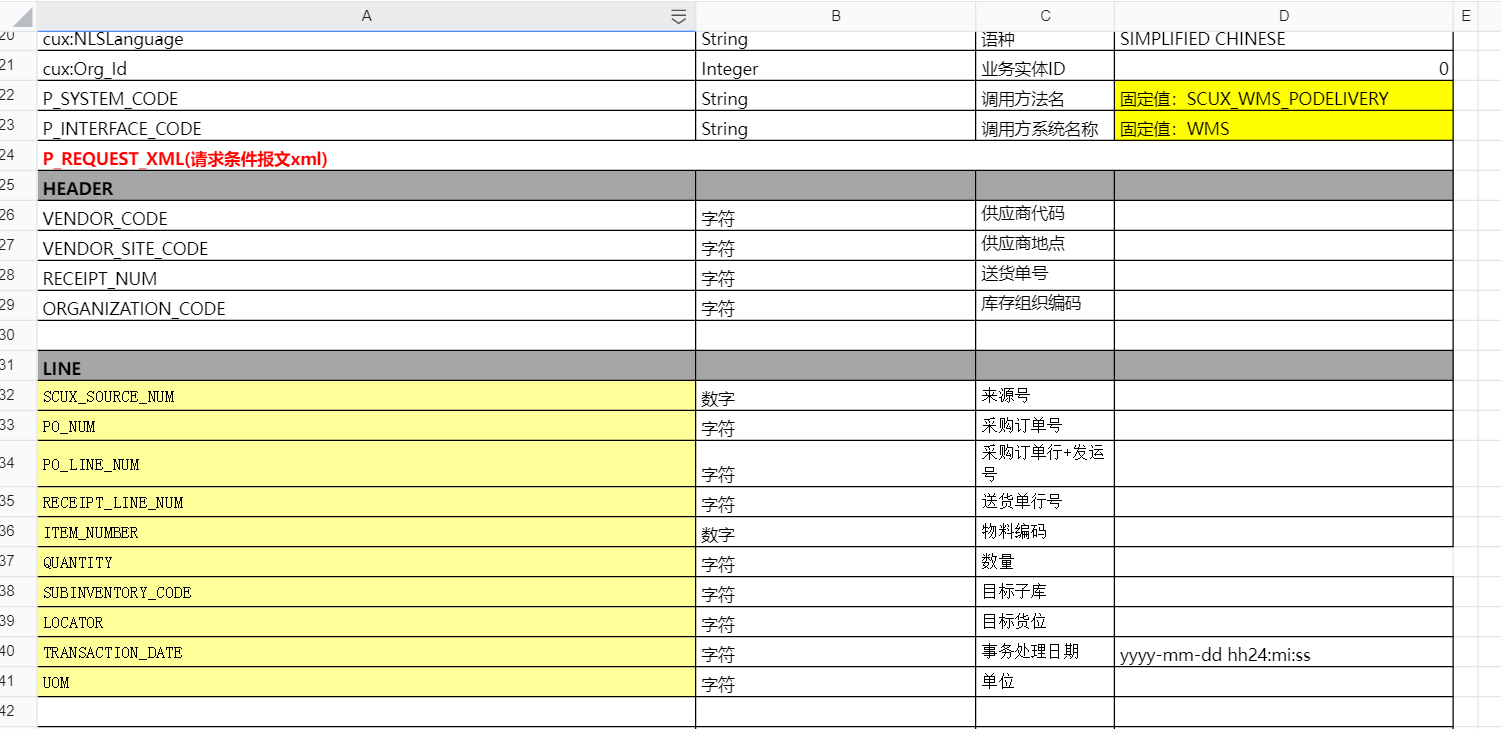1501x729 pixels.
Task: Click the ITEM_NUMBER cell
Action: (x=366, y=532)
